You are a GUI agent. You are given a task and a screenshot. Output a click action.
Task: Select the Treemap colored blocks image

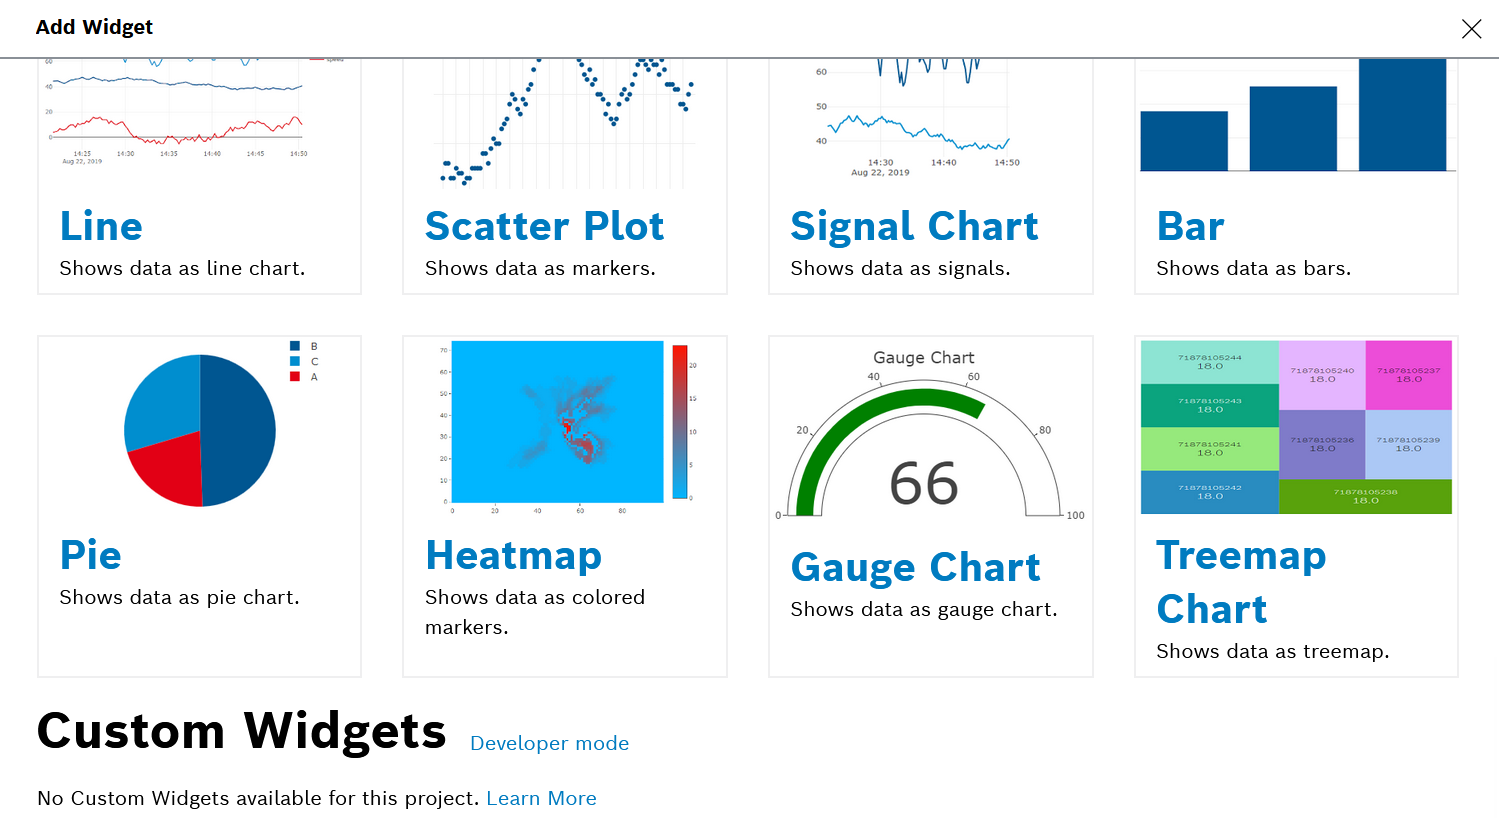(x=1296, y=427)
